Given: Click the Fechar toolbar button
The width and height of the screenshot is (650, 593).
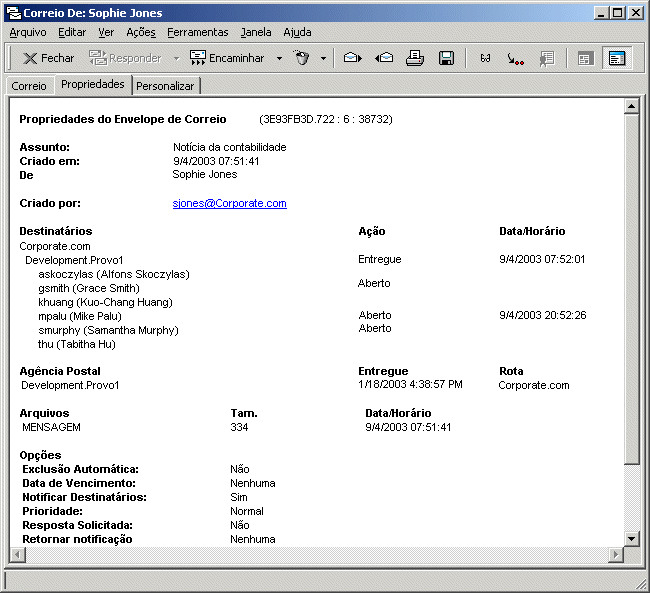Looking at the screenshot, I should coord(48,58).
